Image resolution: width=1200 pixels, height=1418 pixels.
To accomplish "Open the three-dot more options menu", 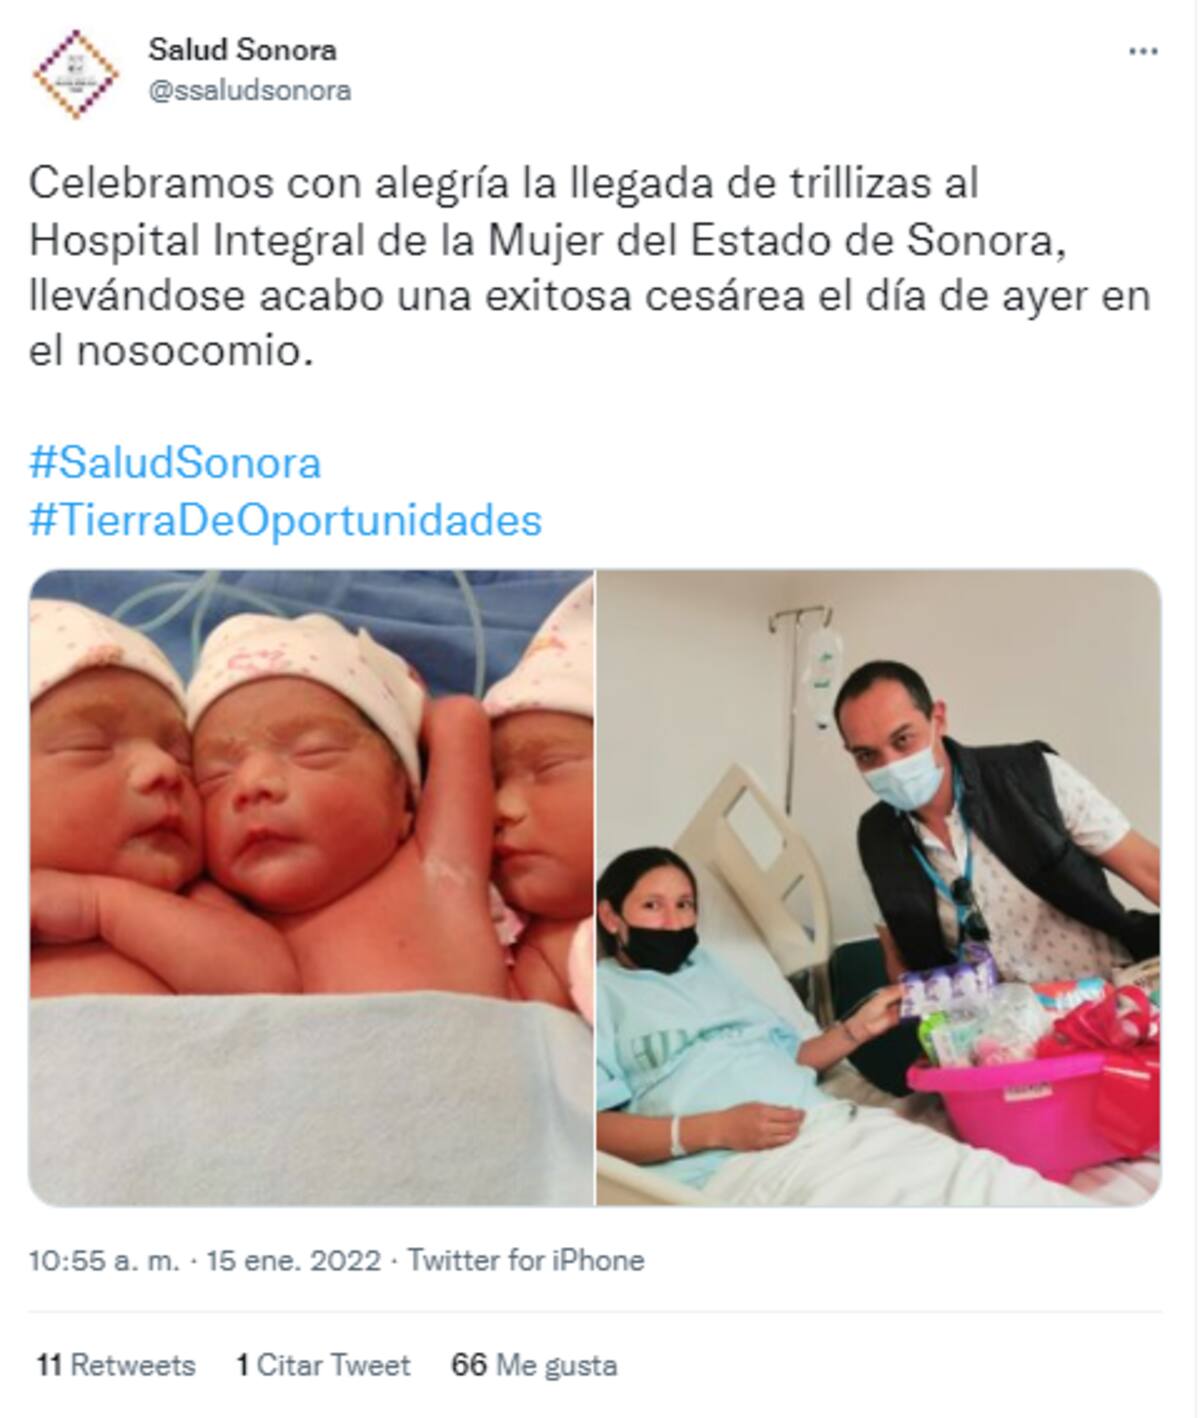I will pyautogui.click(x=1143, y=52).
